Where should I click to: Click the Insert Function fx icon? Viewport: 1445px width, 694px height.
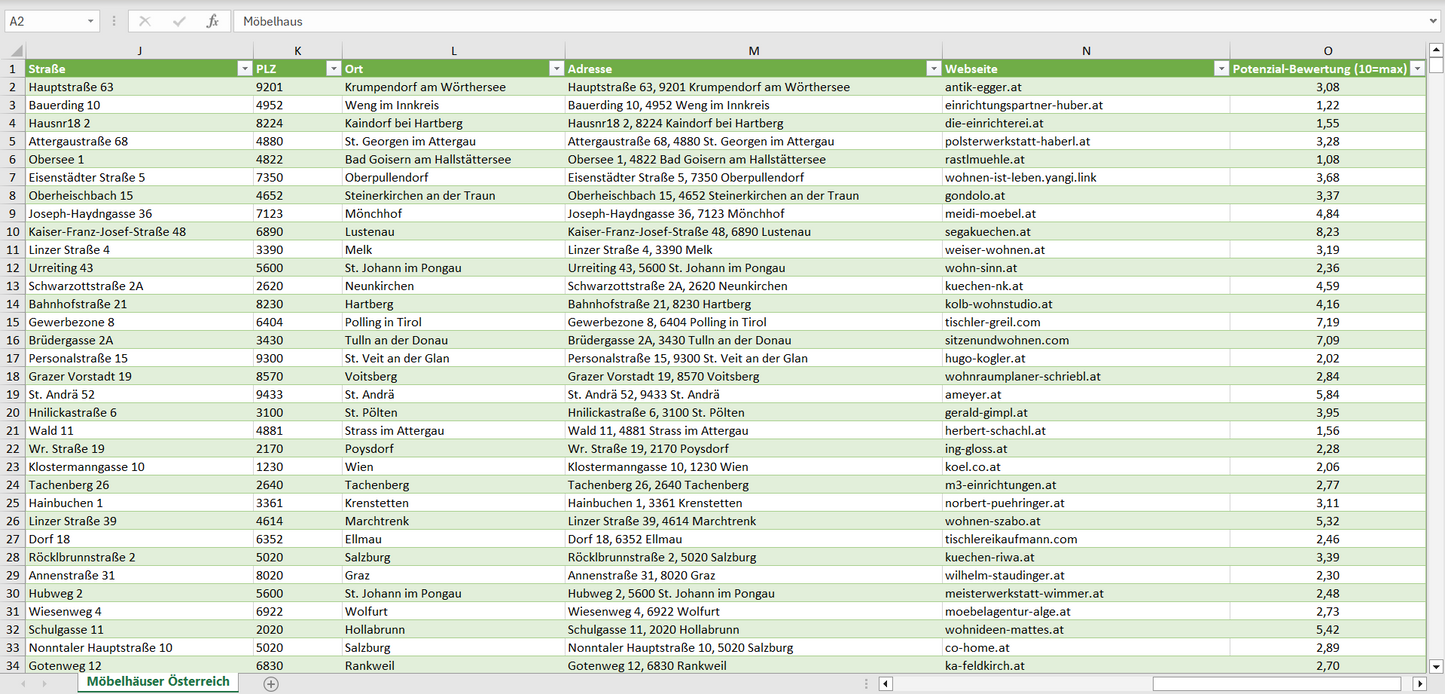[212, 21]
